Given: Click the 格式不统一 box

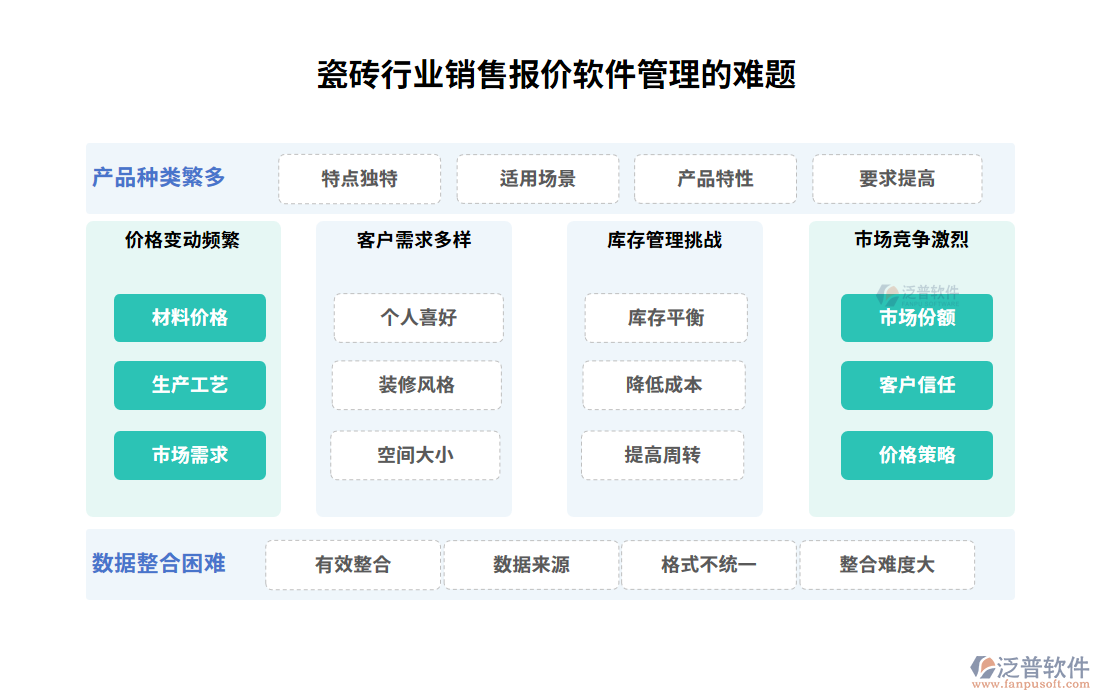Looking at the screenshot, I should point(709,565).
